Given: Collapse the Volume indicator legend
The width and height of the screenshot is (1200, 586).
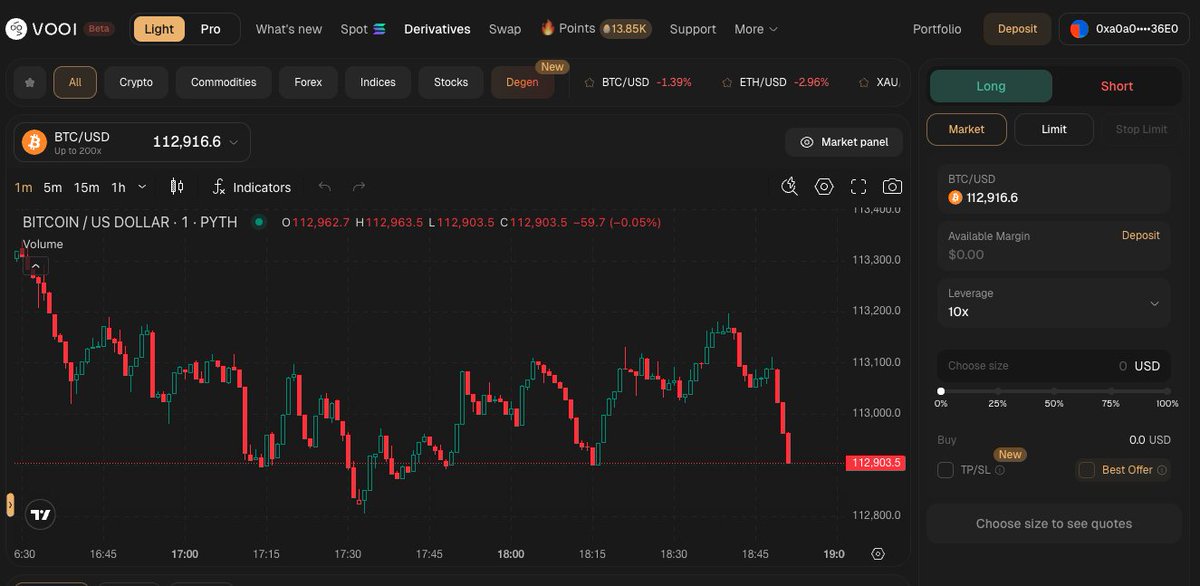Looking at the screenshot, I should tap(36, 266).
